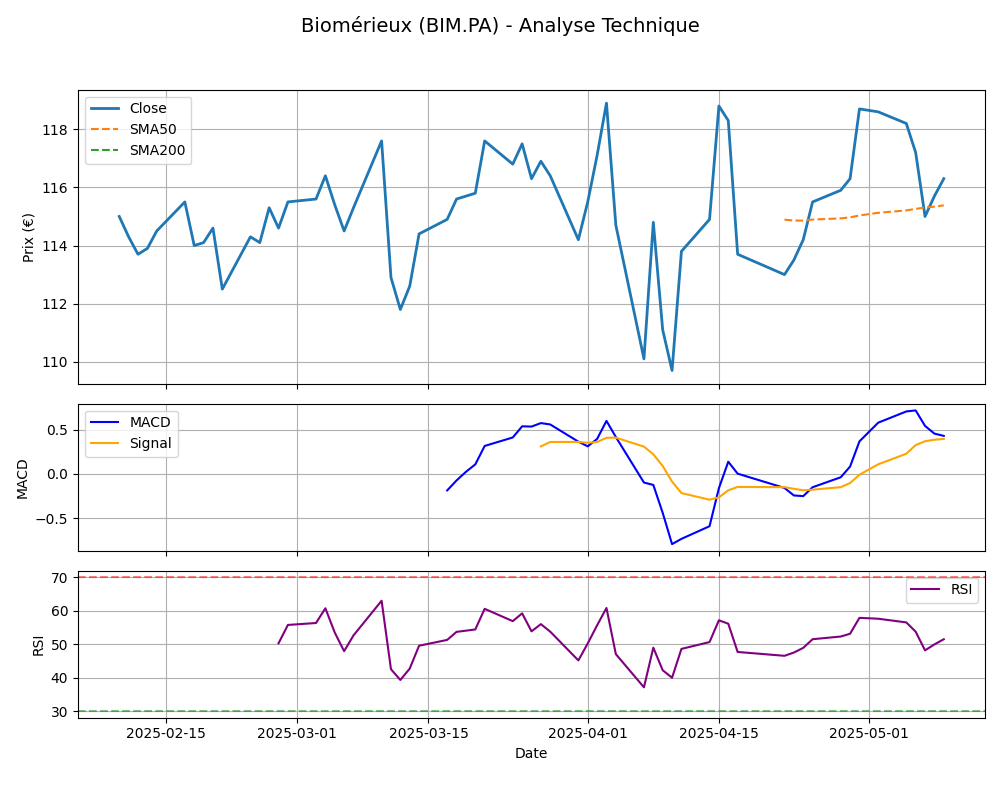1000x800 pixels.
Task: Click the 0.0 tick on the MACD axis
Action: (x=57, y=475)
